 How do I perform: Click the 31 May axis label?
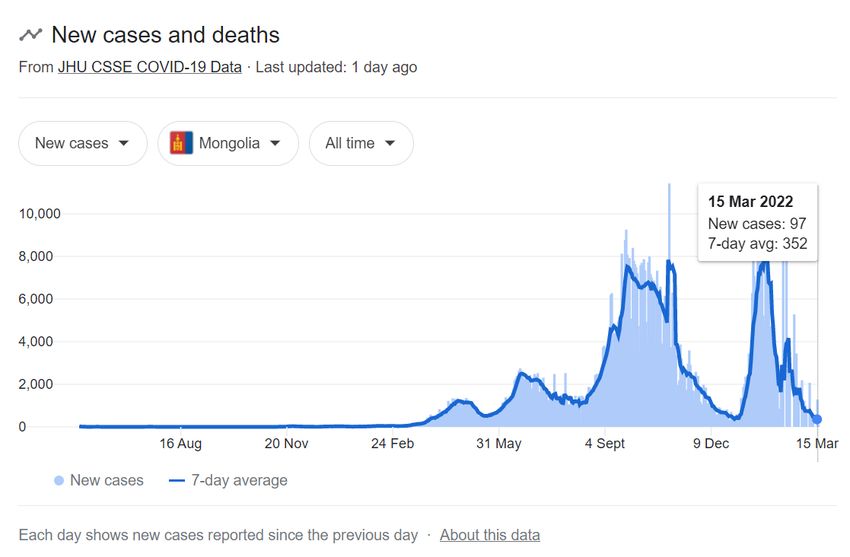tap(499, 443)
